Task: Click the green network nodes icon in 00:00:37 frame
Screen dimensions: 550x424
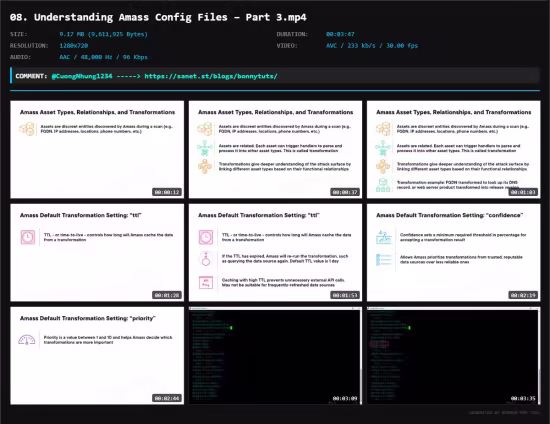Action: (205, 148)
